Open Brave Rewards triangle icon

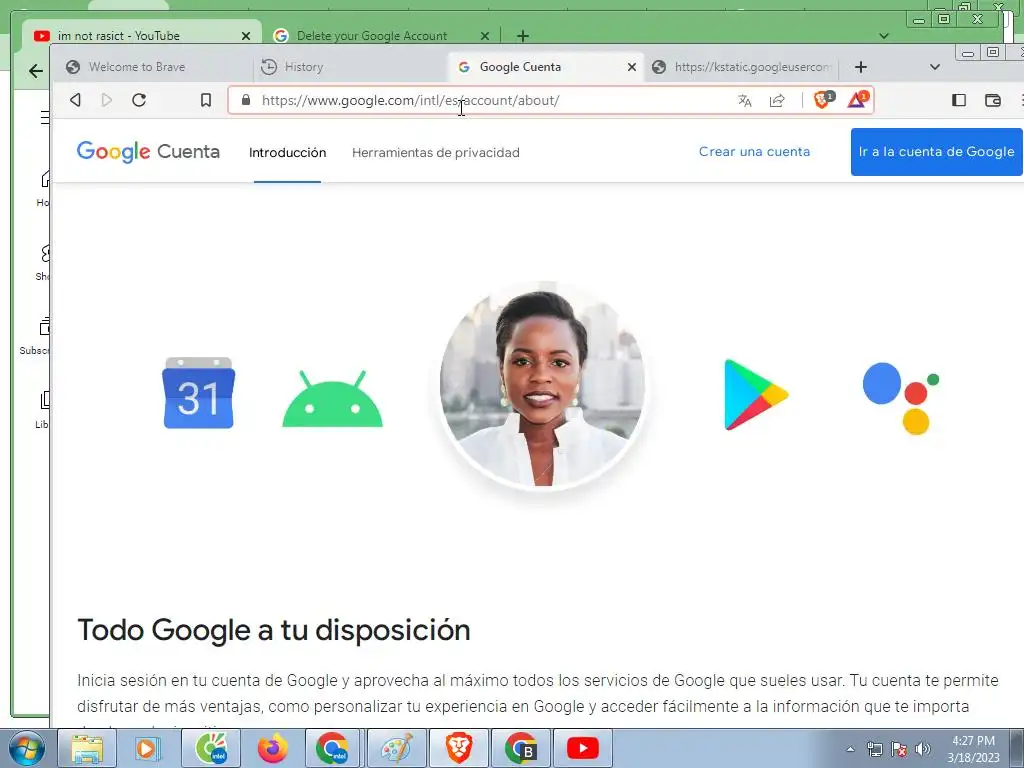(x=857, y=99)
